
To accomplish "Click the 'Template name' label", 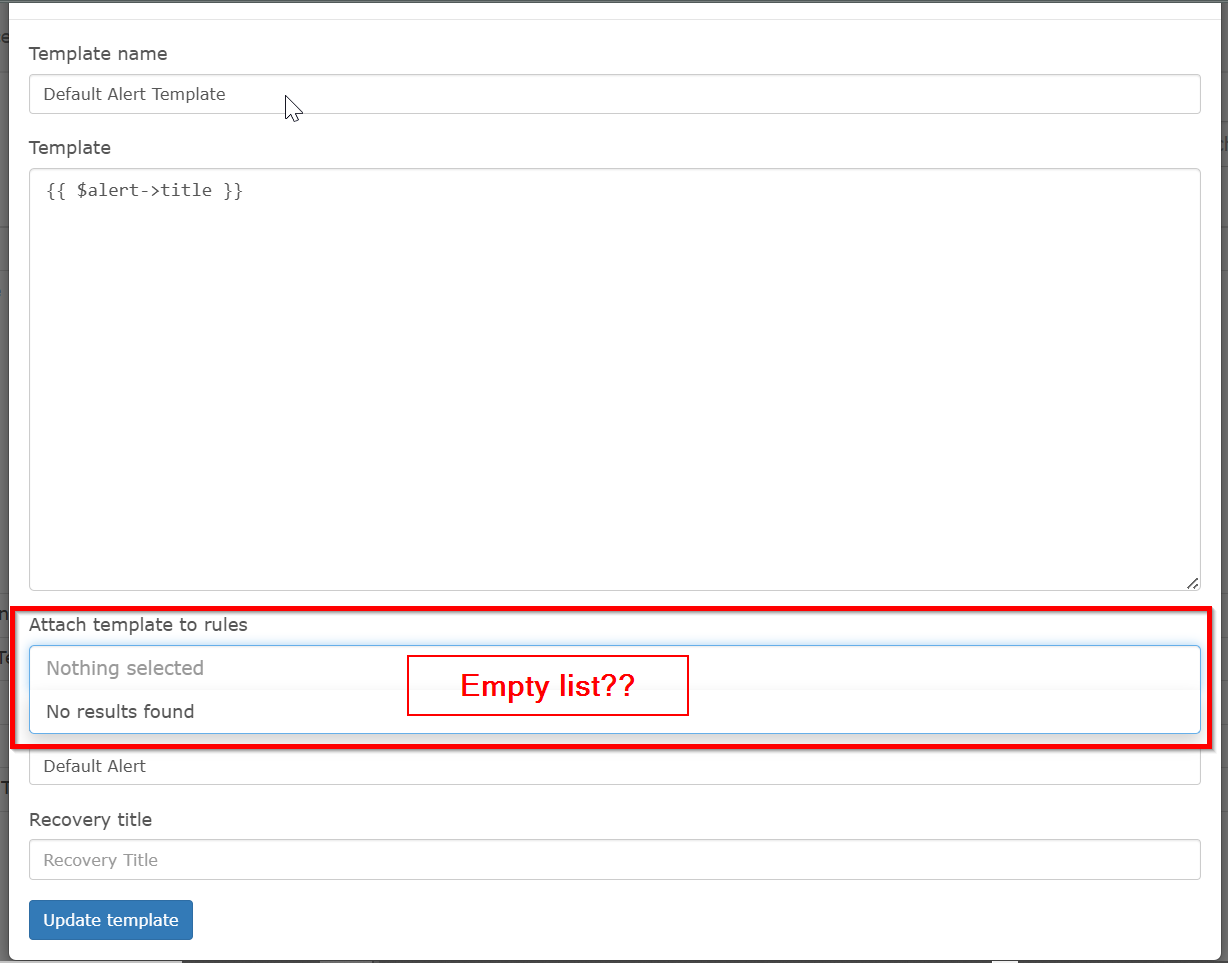I will tap(98, 53).
